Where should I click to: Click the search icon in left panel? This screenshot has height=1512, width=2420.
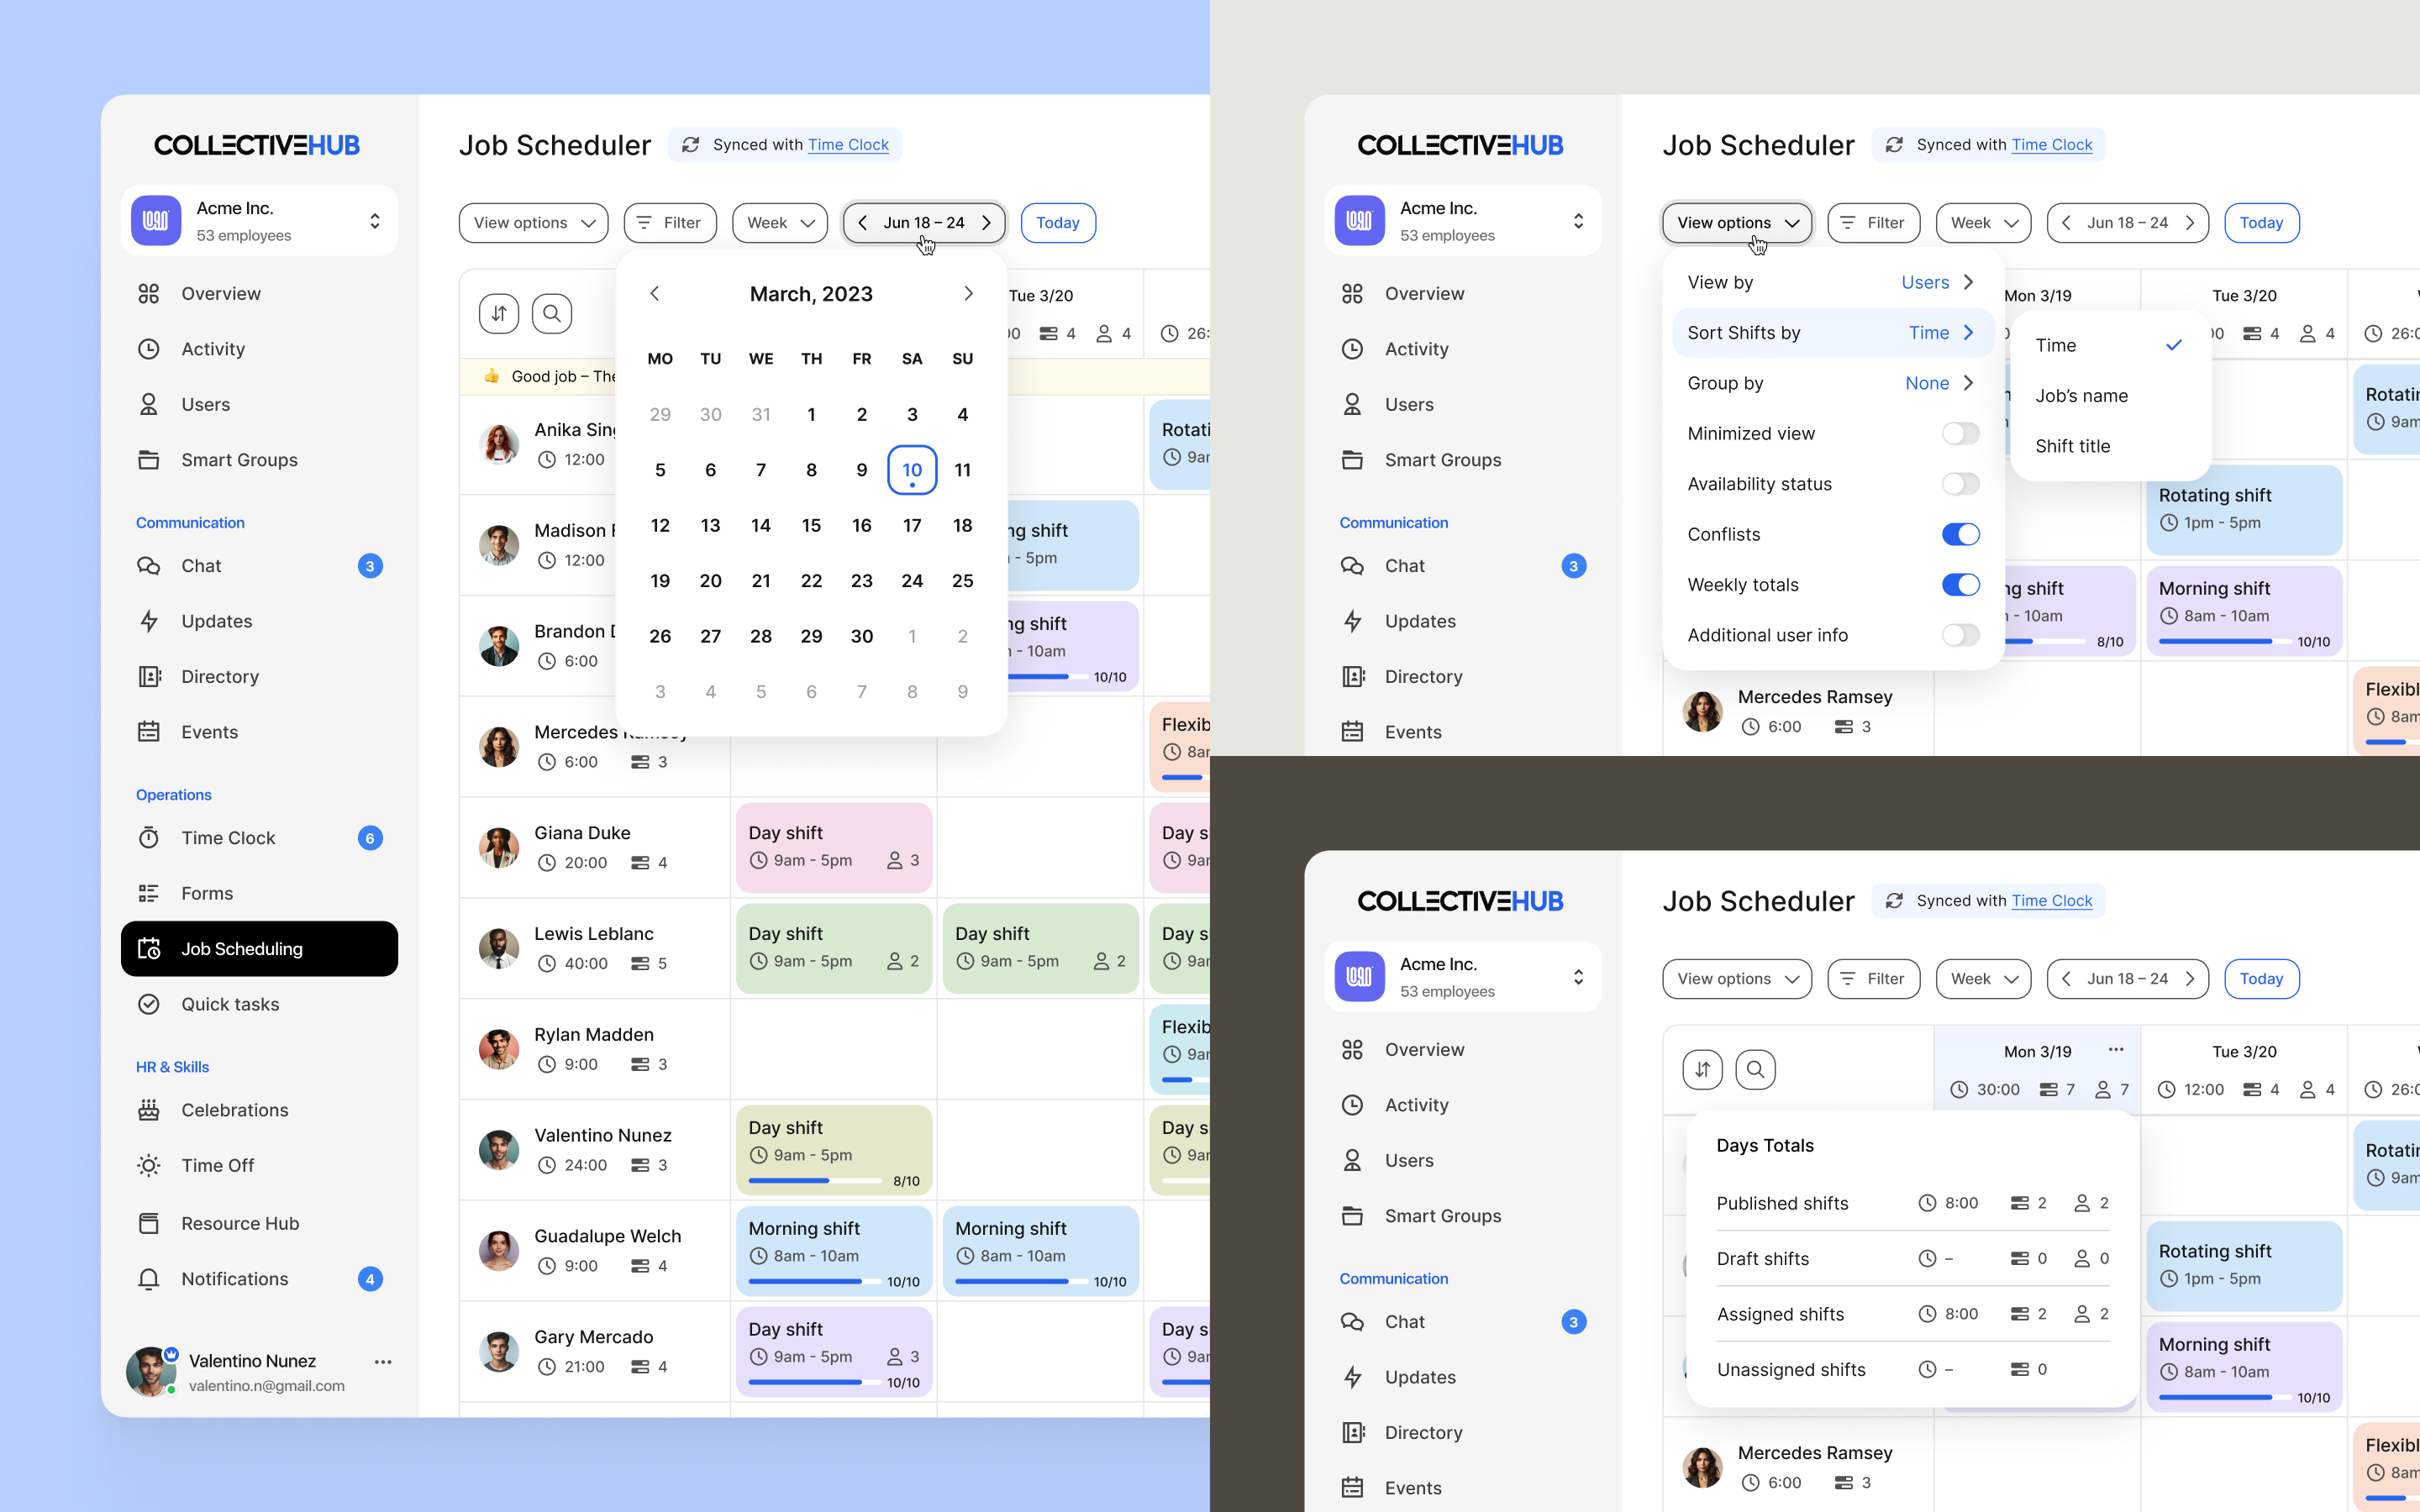(552, 314)
